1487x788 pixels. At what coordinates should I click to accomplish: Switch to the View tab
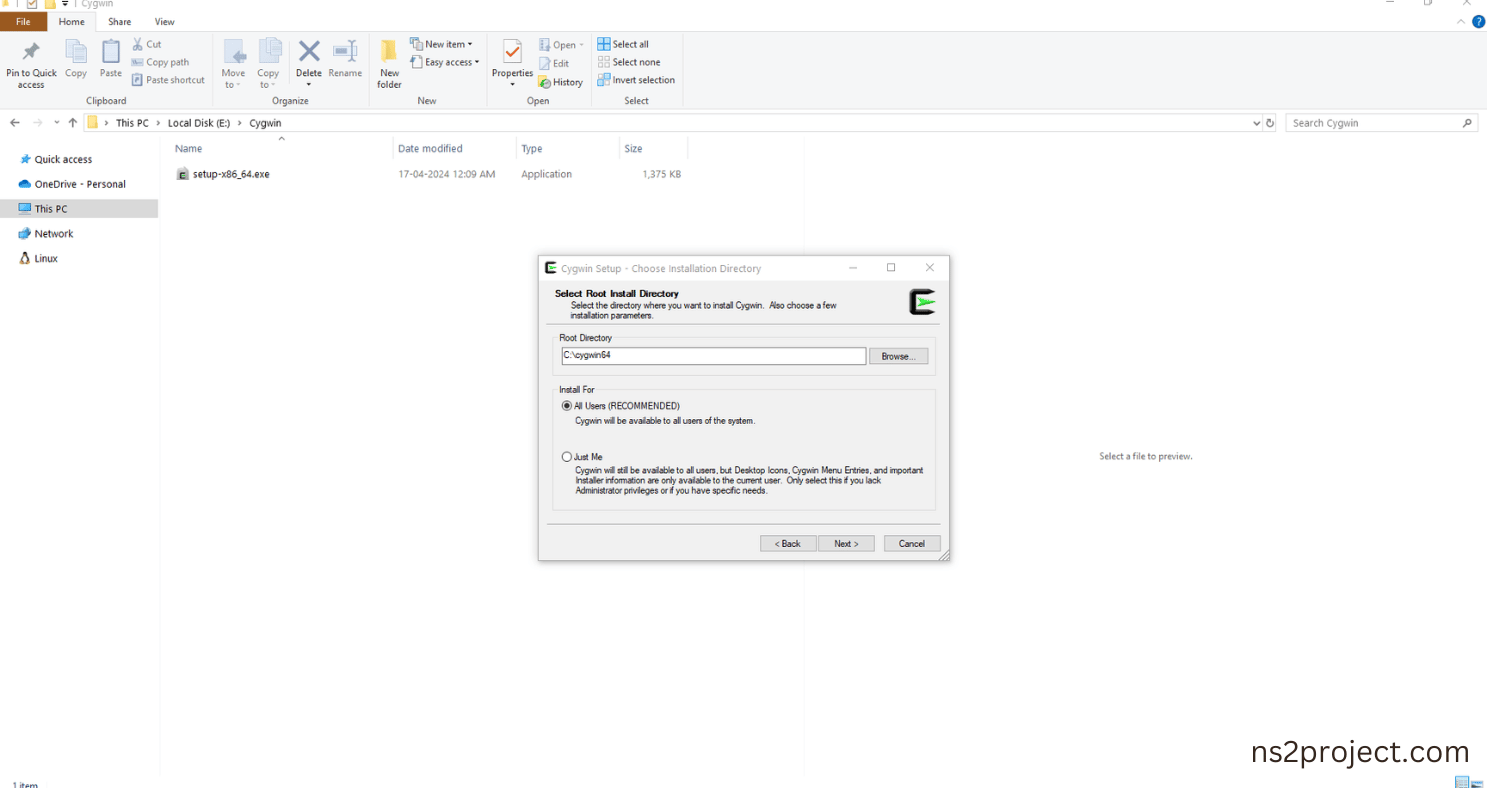(x=165, y=22)
